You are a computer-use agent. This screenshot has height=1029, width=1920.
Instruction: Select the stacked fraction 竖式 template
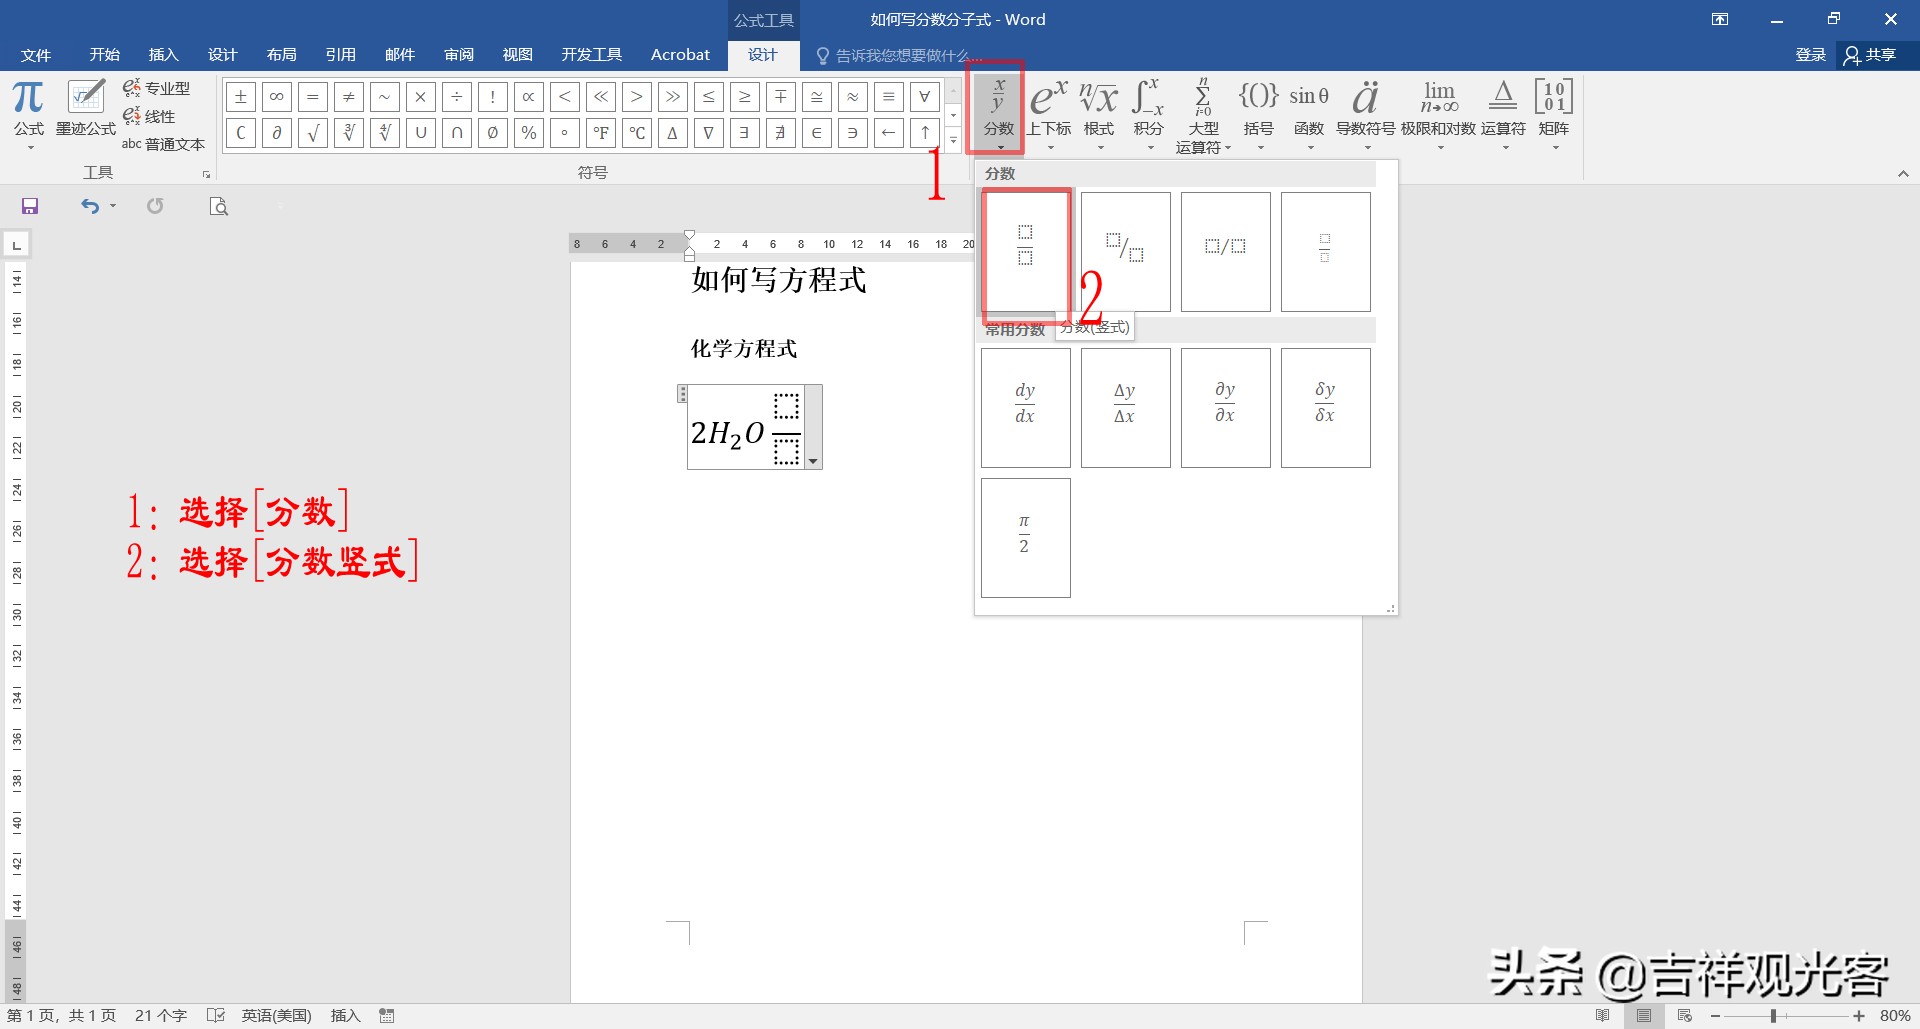click(x=1025, y=252)
